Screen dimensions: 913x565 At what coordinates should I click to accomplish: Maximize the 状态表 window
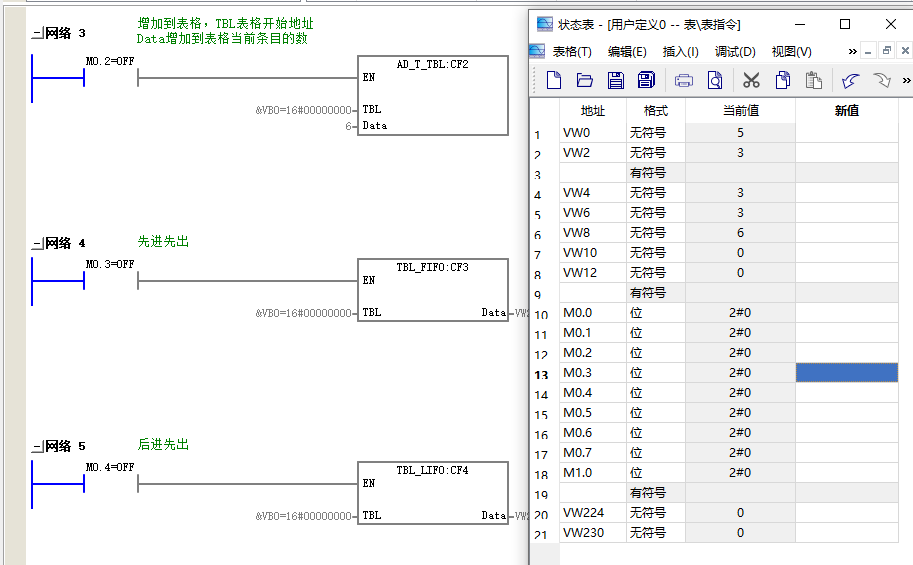[845, 24]
